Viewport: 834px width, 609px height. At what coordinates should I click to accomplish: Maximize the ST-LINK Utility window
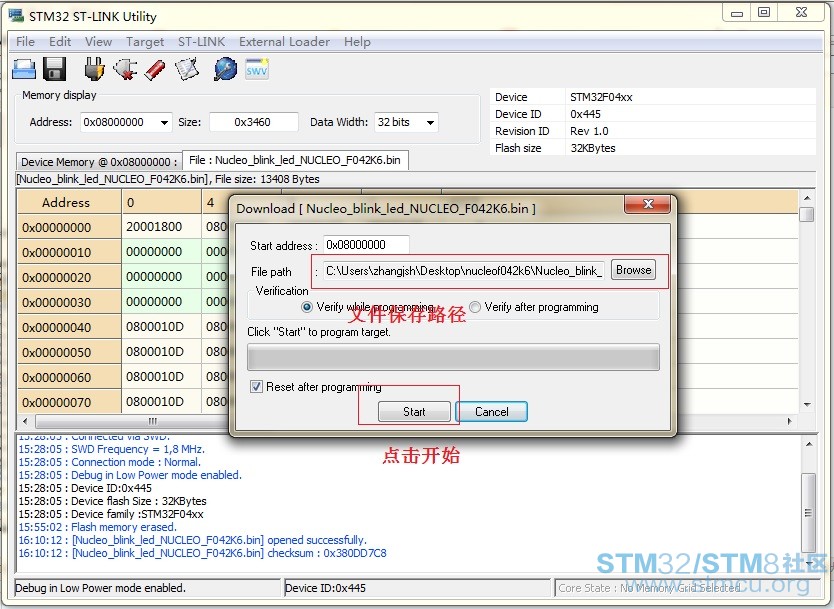764,13
